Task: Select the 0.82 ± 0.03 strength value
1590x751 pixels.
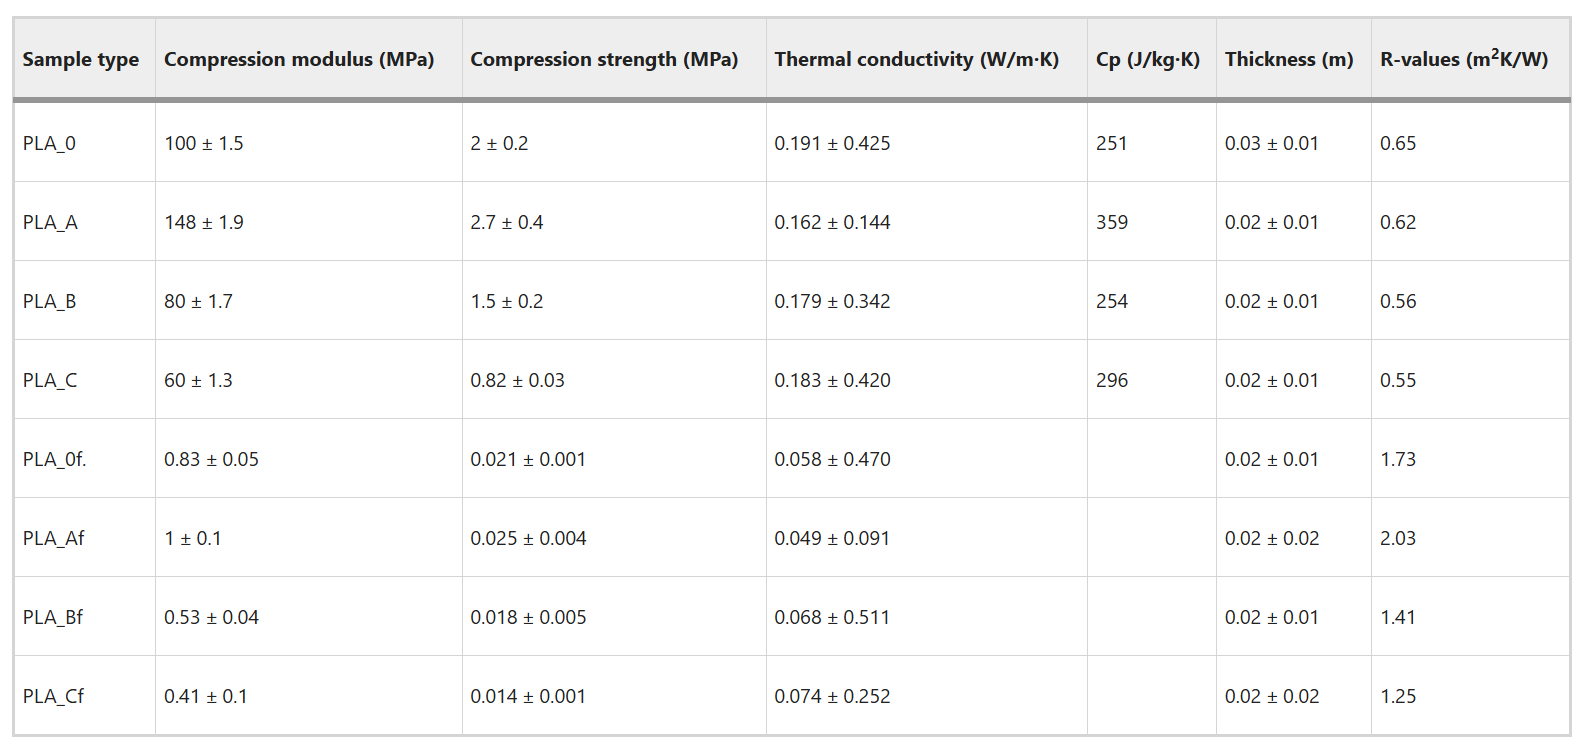Action: coord(517,380)
